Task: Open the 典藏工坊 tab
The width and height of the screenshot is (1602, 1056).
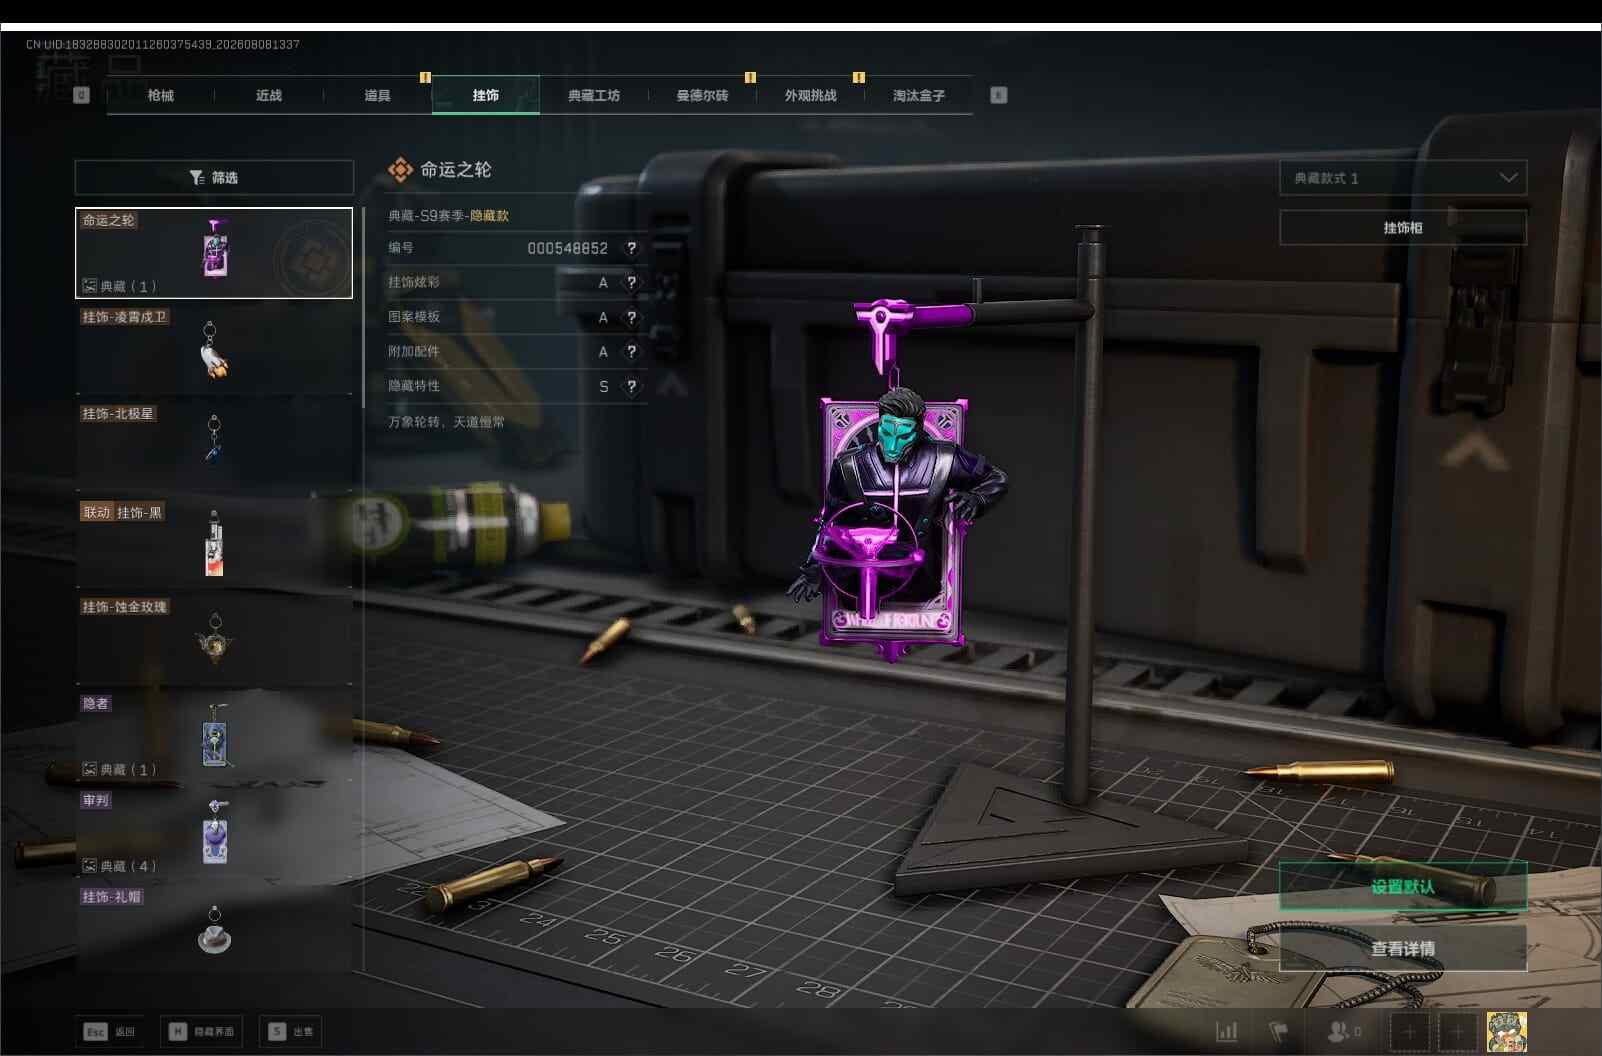Action: pyautogui.click(x=594, y=95)
